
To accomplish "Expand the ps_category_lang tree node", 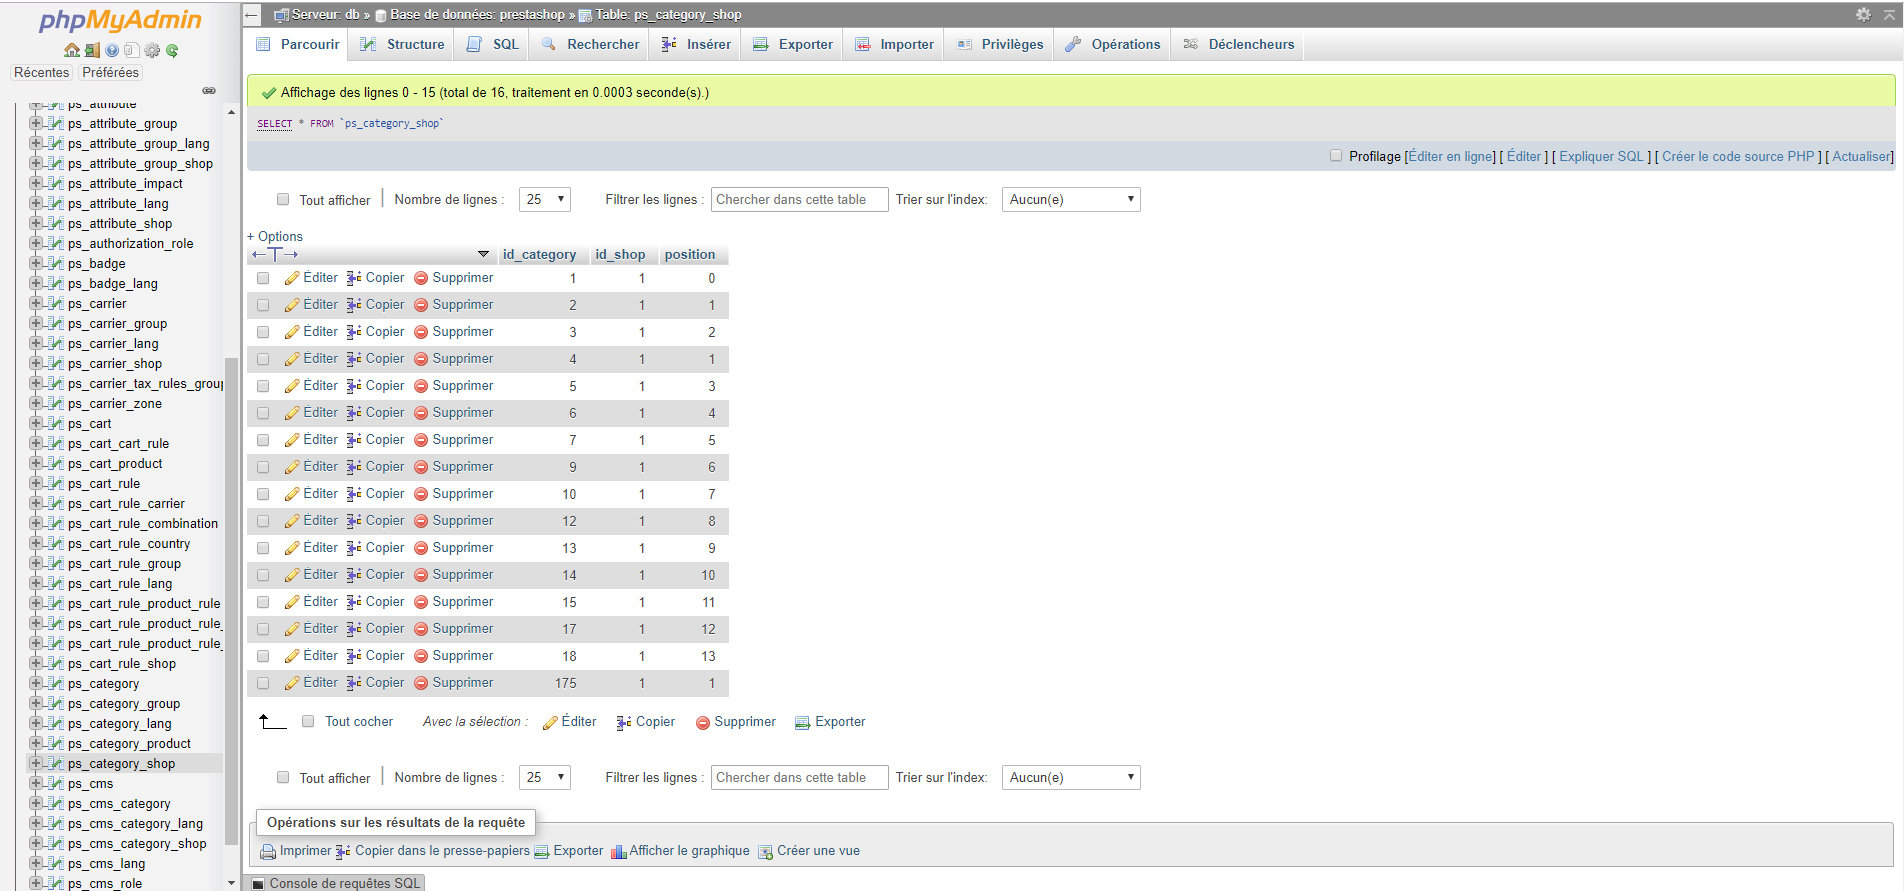I will [x=35, y=723].
